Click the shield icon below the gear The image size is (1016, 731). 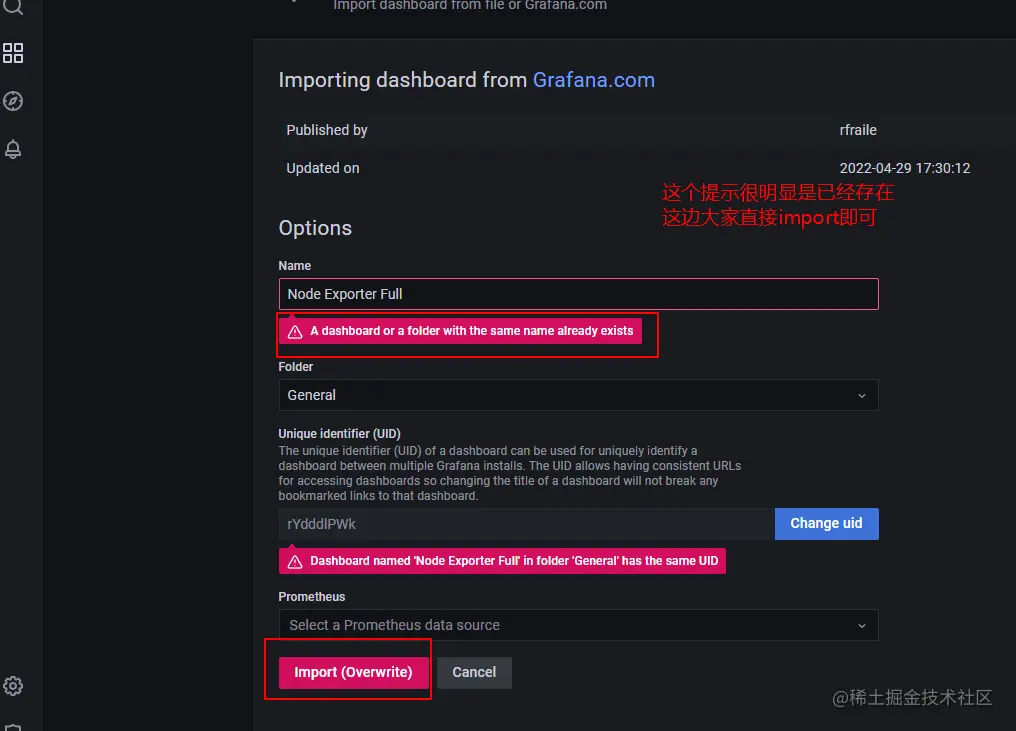tap(13, 726)
